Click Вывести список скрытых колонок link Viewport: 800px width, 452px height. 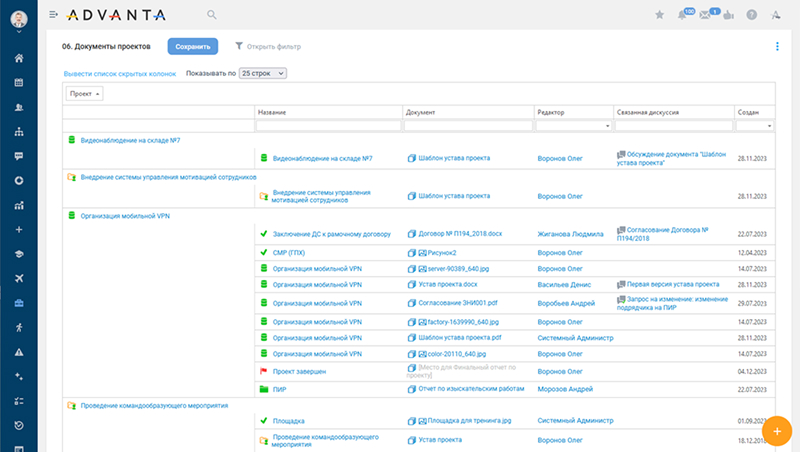[x=119, y=73]
